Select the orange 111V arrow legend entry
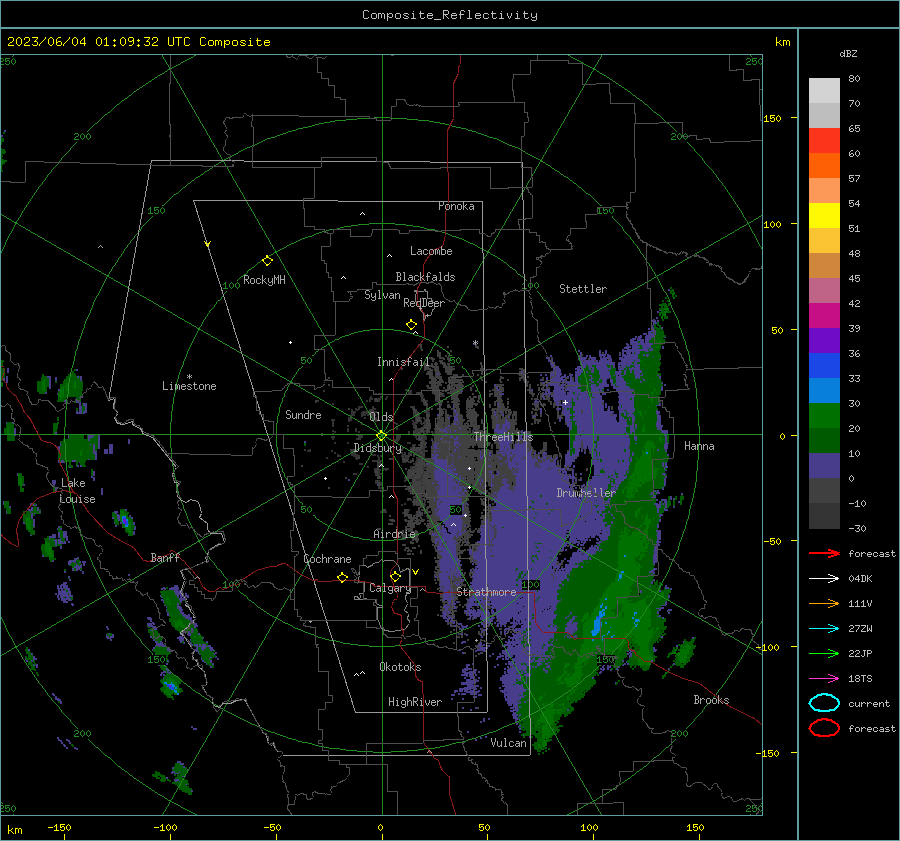The image size is (900, 841). click(824, 603)
